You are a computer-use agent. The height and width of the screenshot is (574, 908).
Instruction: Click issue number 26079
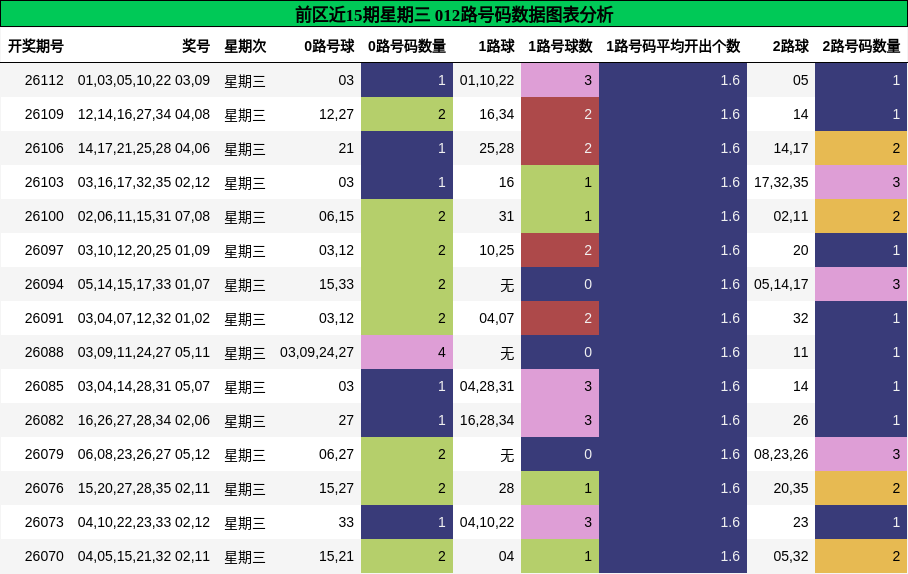(x=44, y=454)
